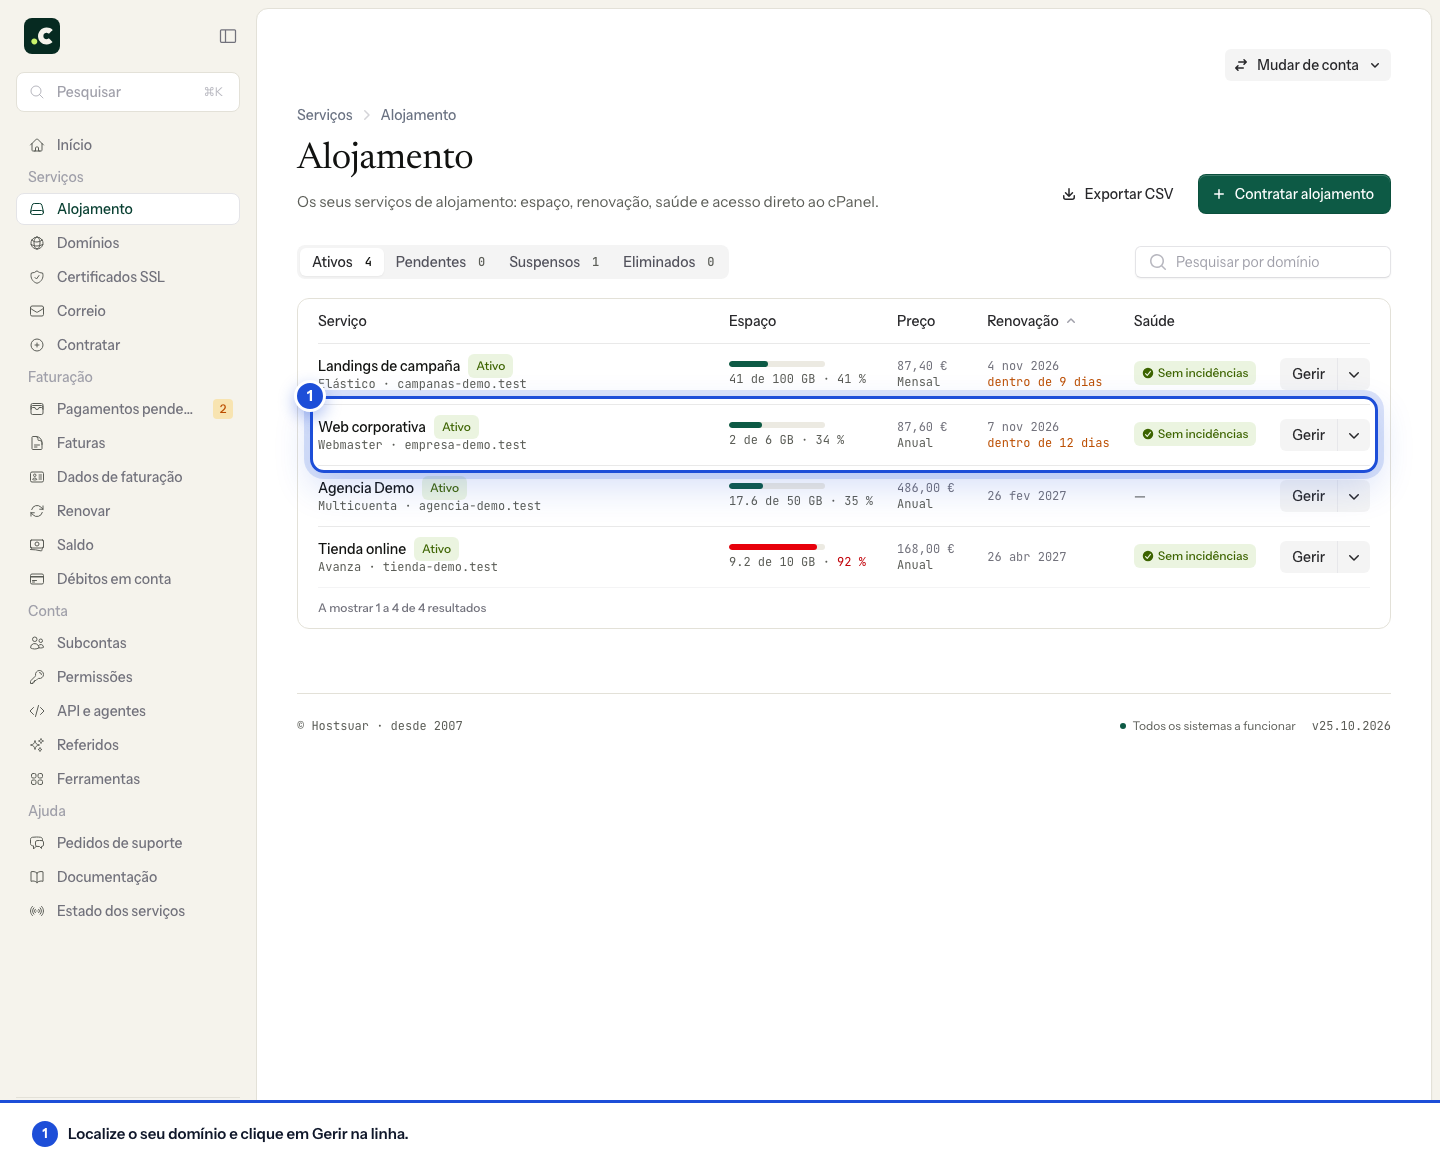Click Exportar CSV button

(1117, 194)
